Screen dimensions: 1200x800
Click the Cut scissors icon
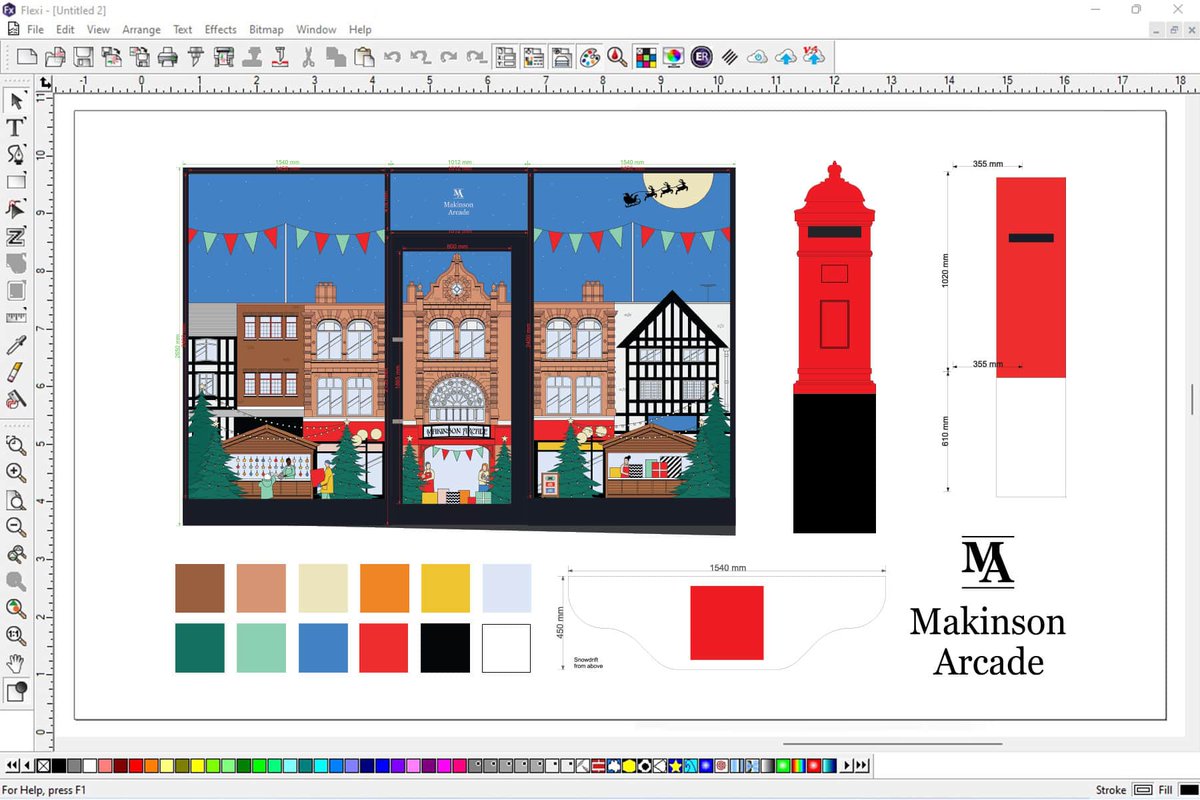point(308,57)
